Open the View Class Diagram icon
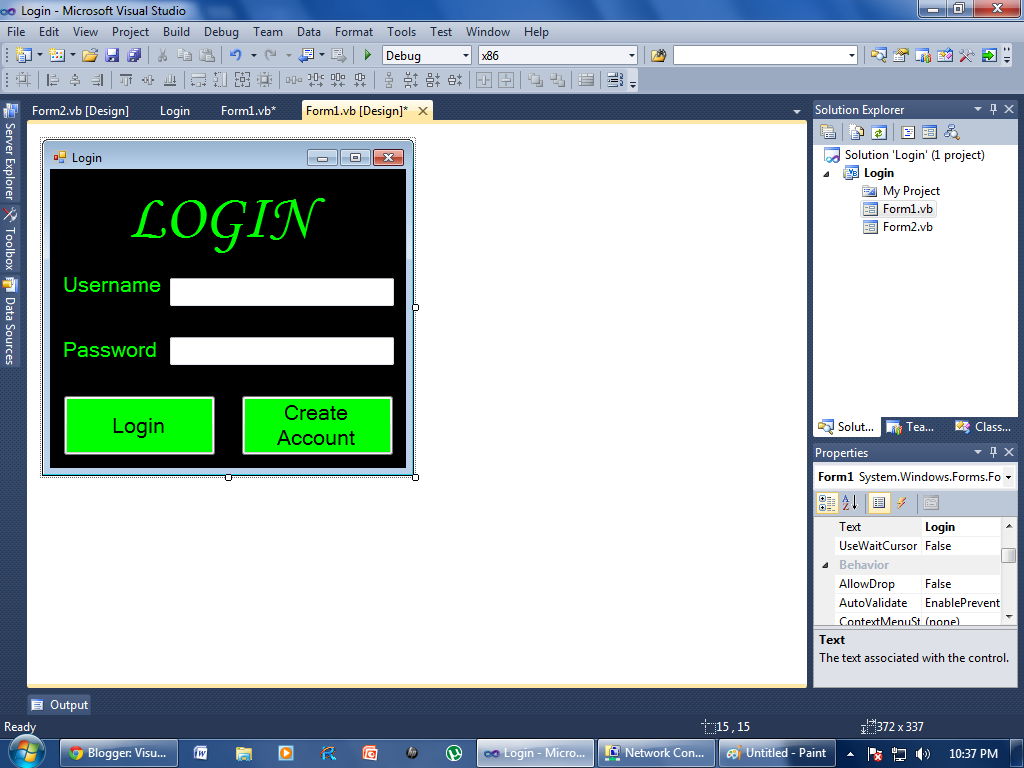 (950, 131)
